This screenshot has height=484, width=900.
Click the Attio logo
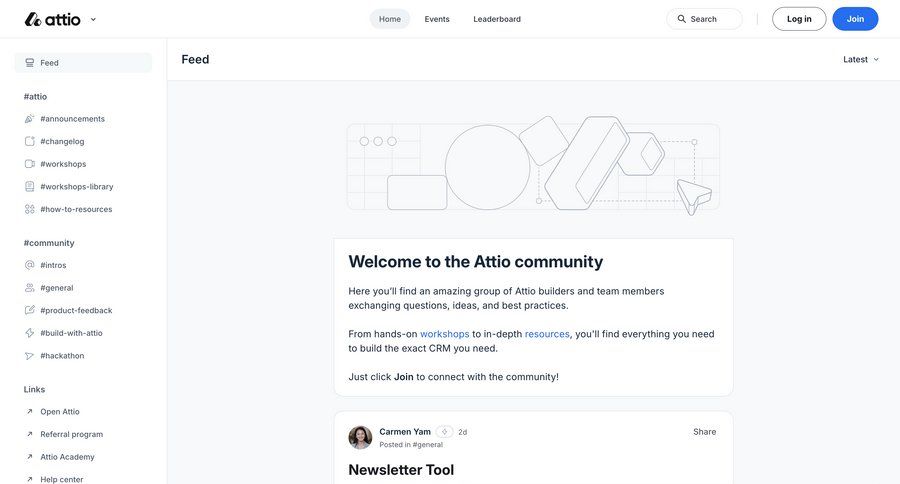coord(52,20)
